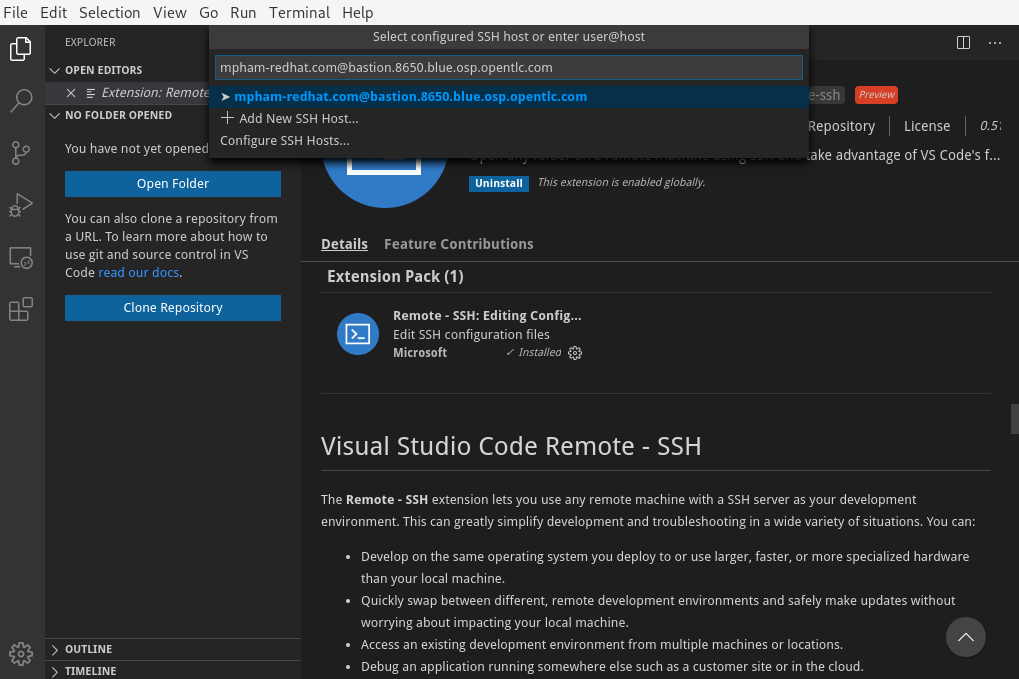Switch to the Feature Contributions tab
This screenshot has width=1019, height=679.
(x=459, y=244)
